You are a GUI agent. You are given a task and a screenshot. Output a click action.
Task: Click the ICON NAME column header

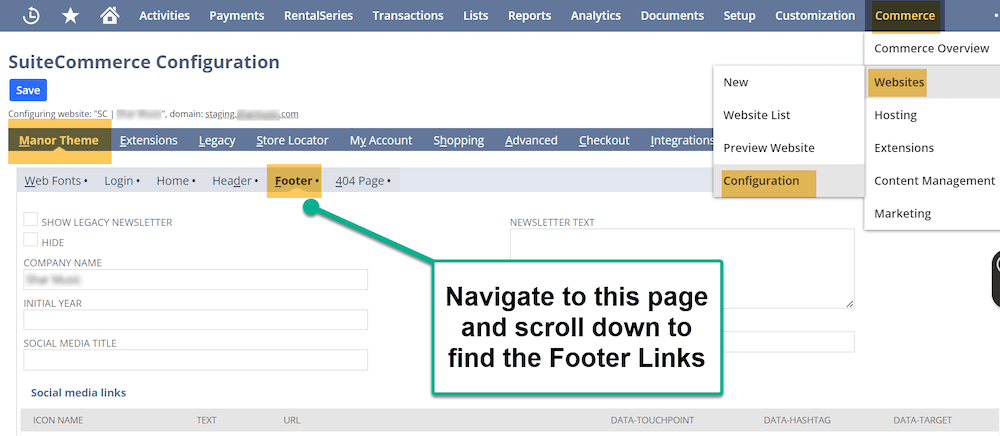point(58,420)
